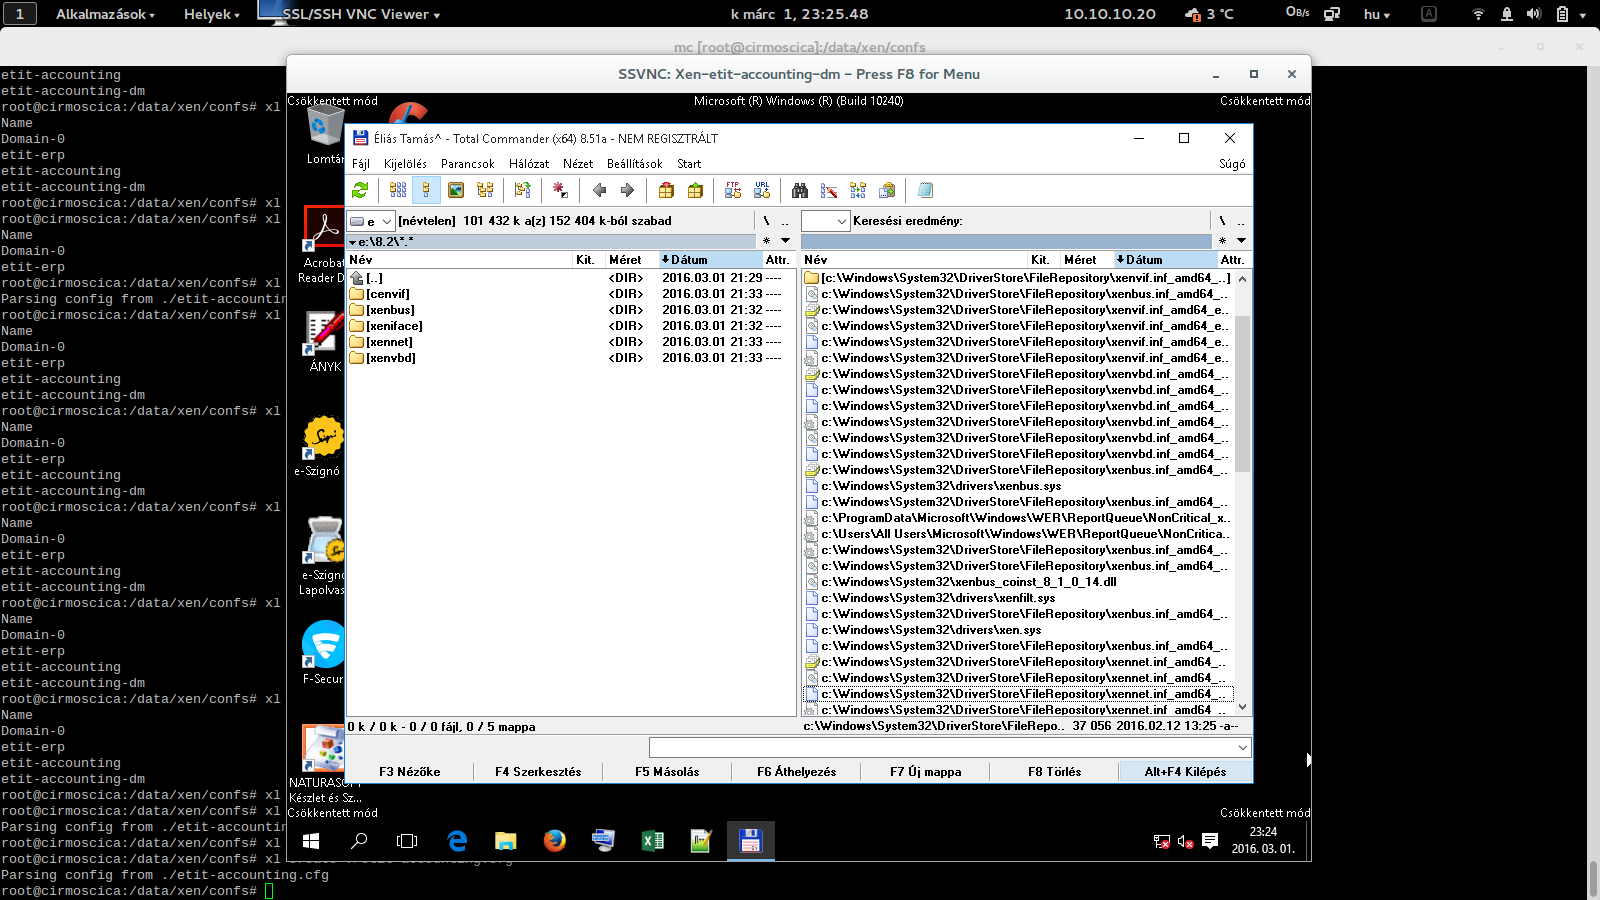Click the back arrow toolbar icon
This screenshot has width=1600, height=900.
(599, 190)
